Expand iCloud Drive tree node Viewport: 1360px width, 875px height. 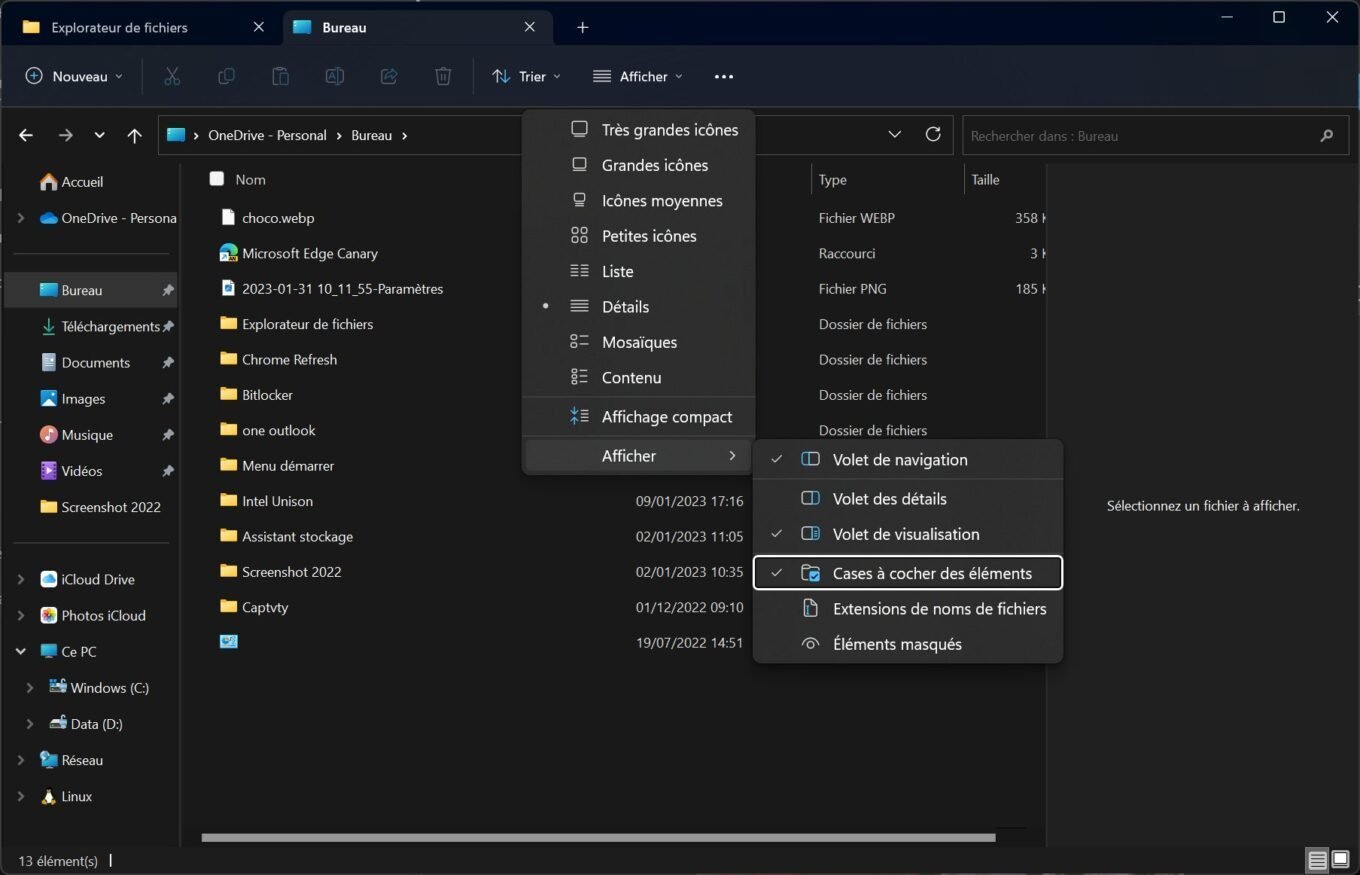point(21,579)
